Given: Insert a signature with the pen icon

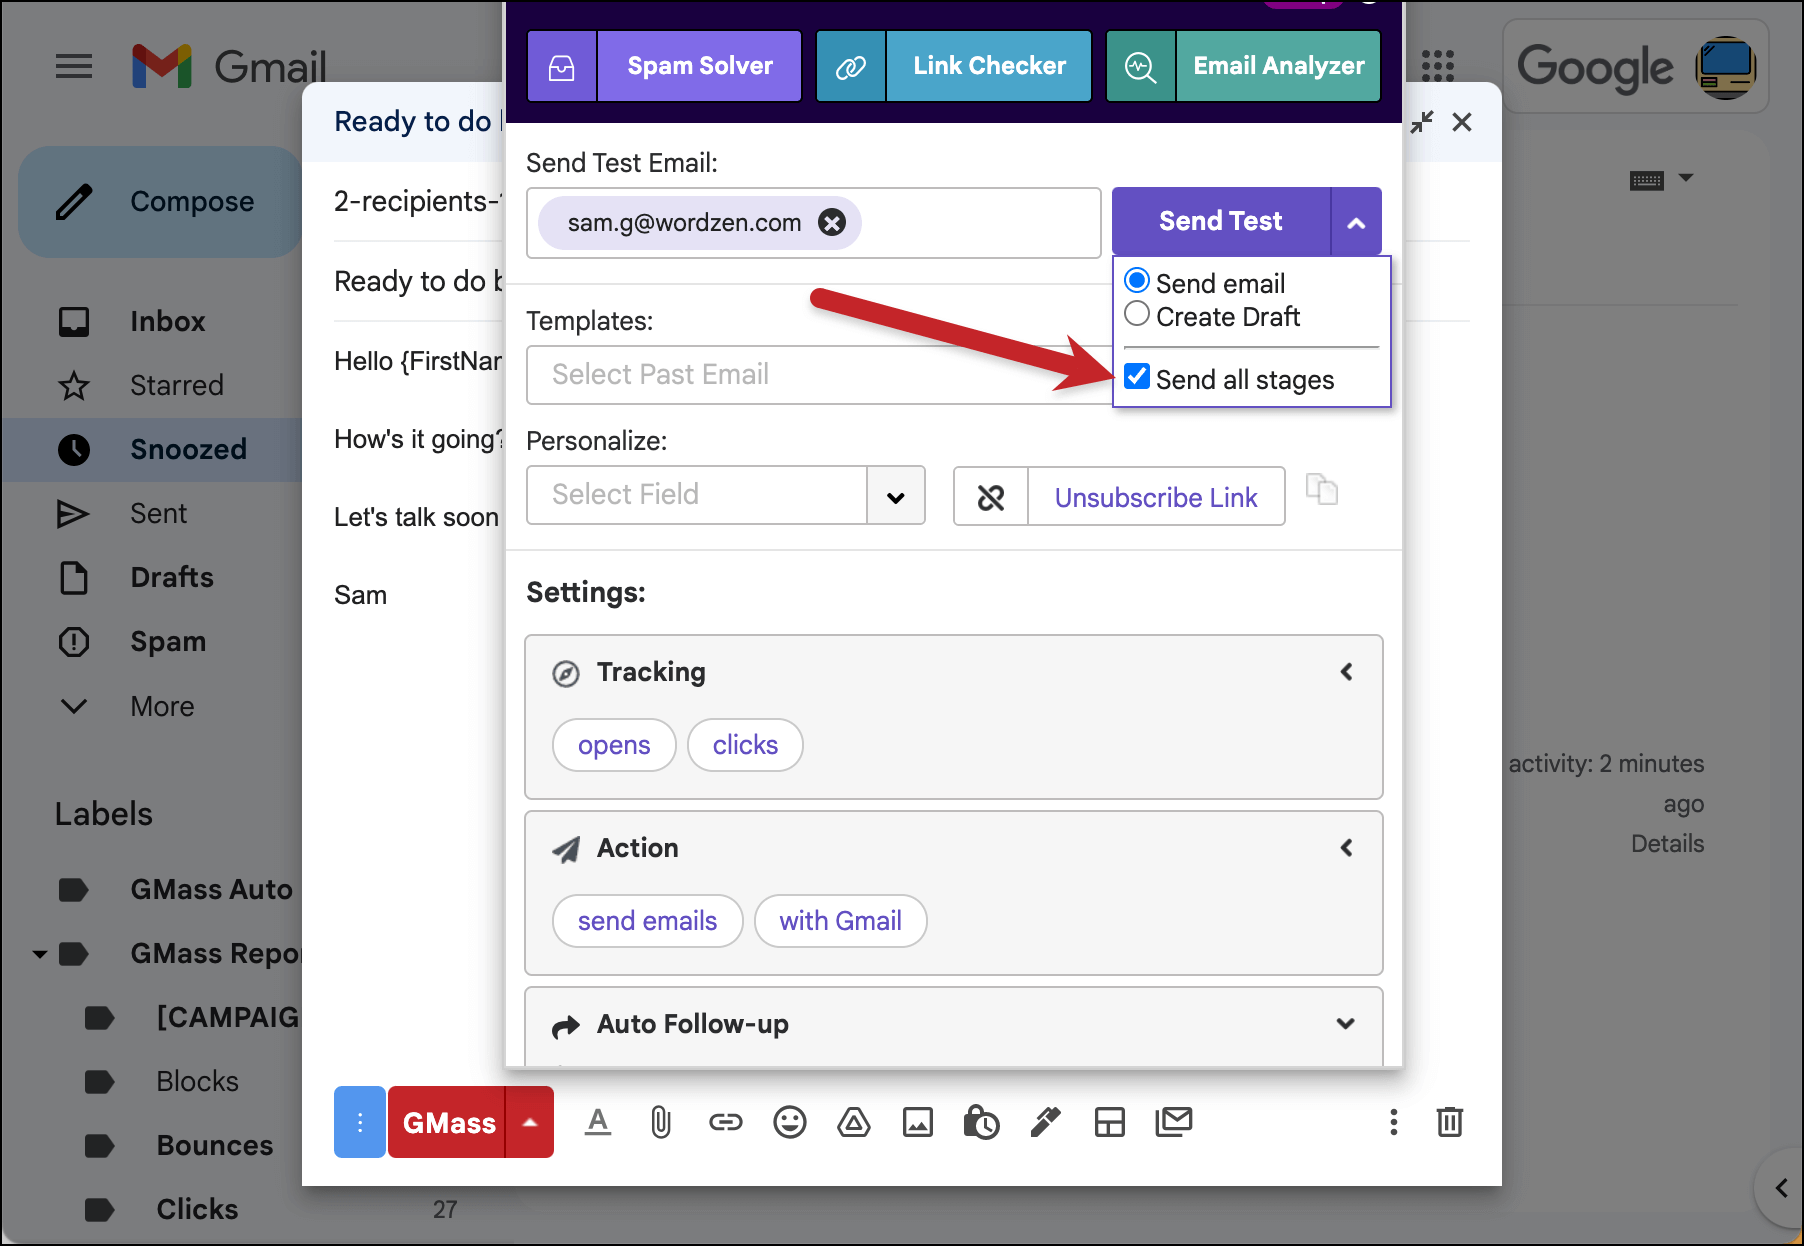Looking at the screenshot, I should (1046, 1122).
